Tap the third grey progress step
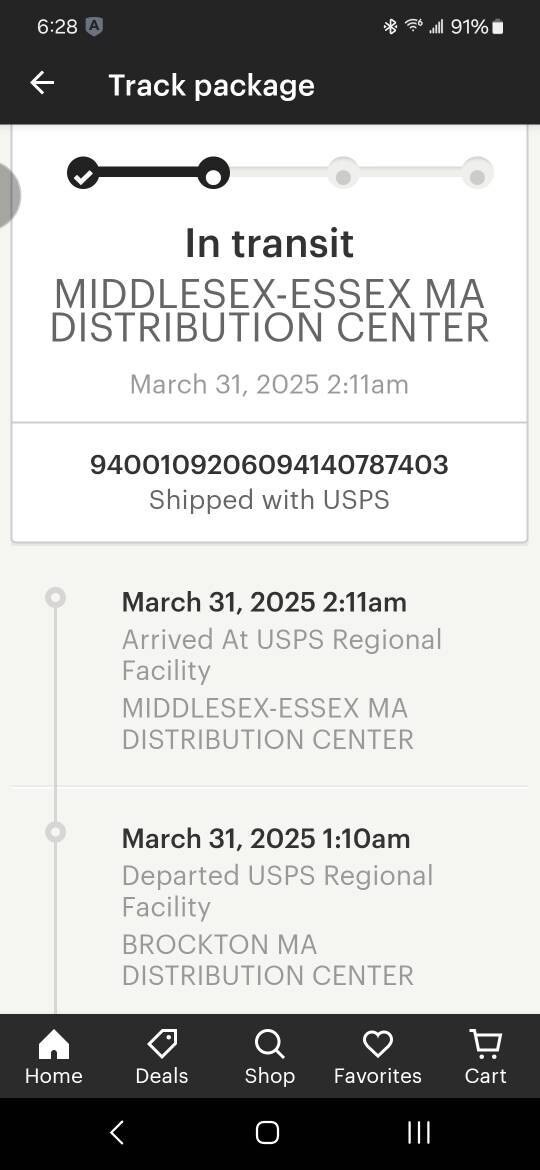Viewport: 540px width, 1170px height. click(x=343, y=174)
